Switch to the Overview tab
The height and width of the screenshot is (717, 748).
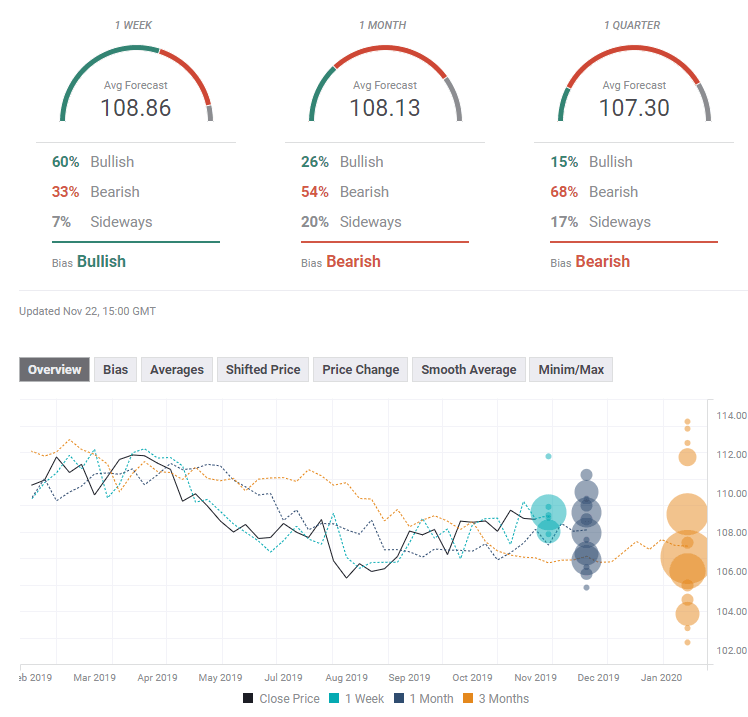[55, 370]
